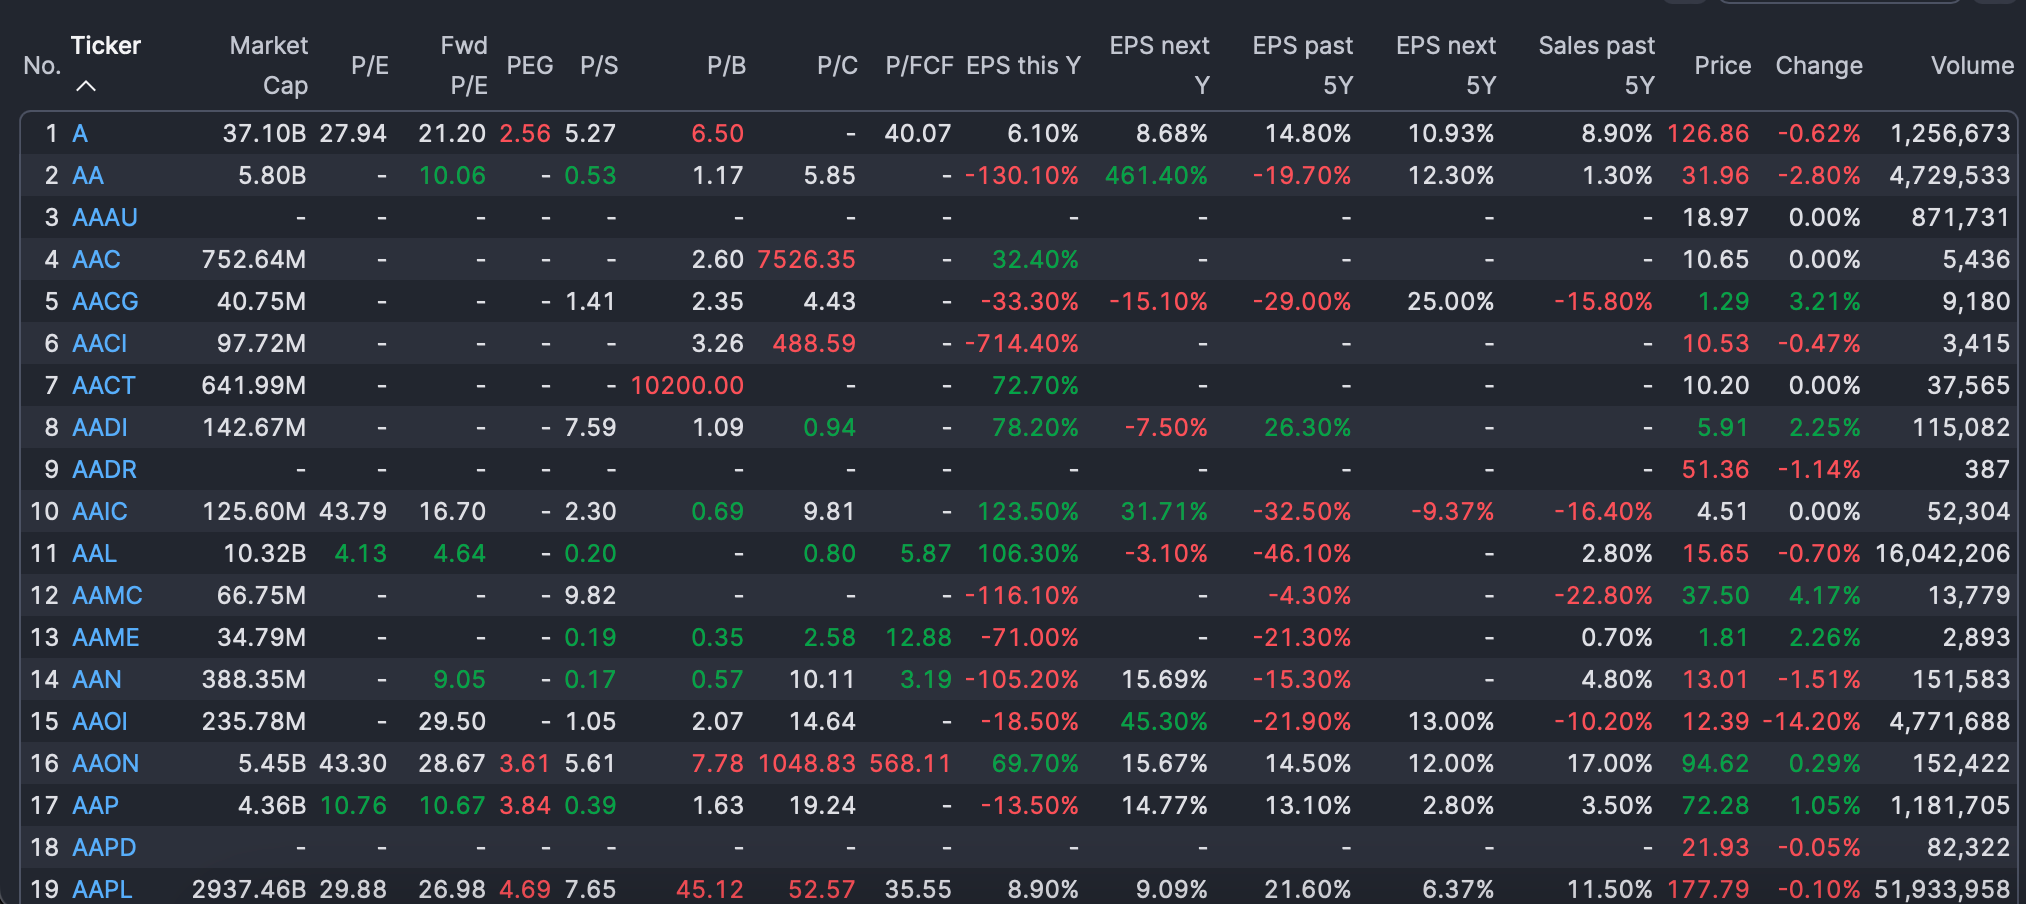Screen dimensions: 2026x904
Task: Open the AAAU ticker link
Action: pyautogui.click(x=105, y=217)
